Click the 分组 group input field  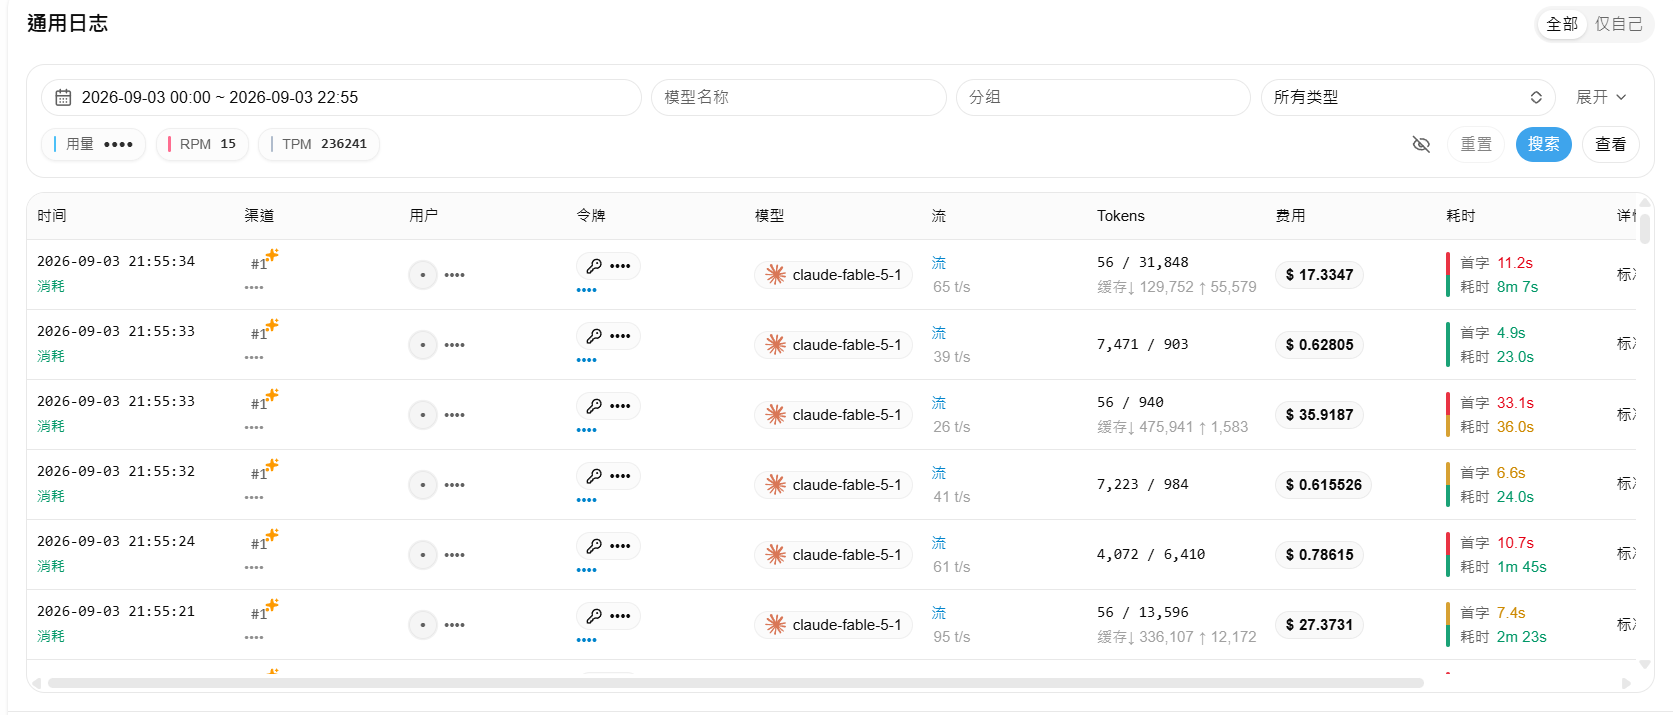(1103, 97)
